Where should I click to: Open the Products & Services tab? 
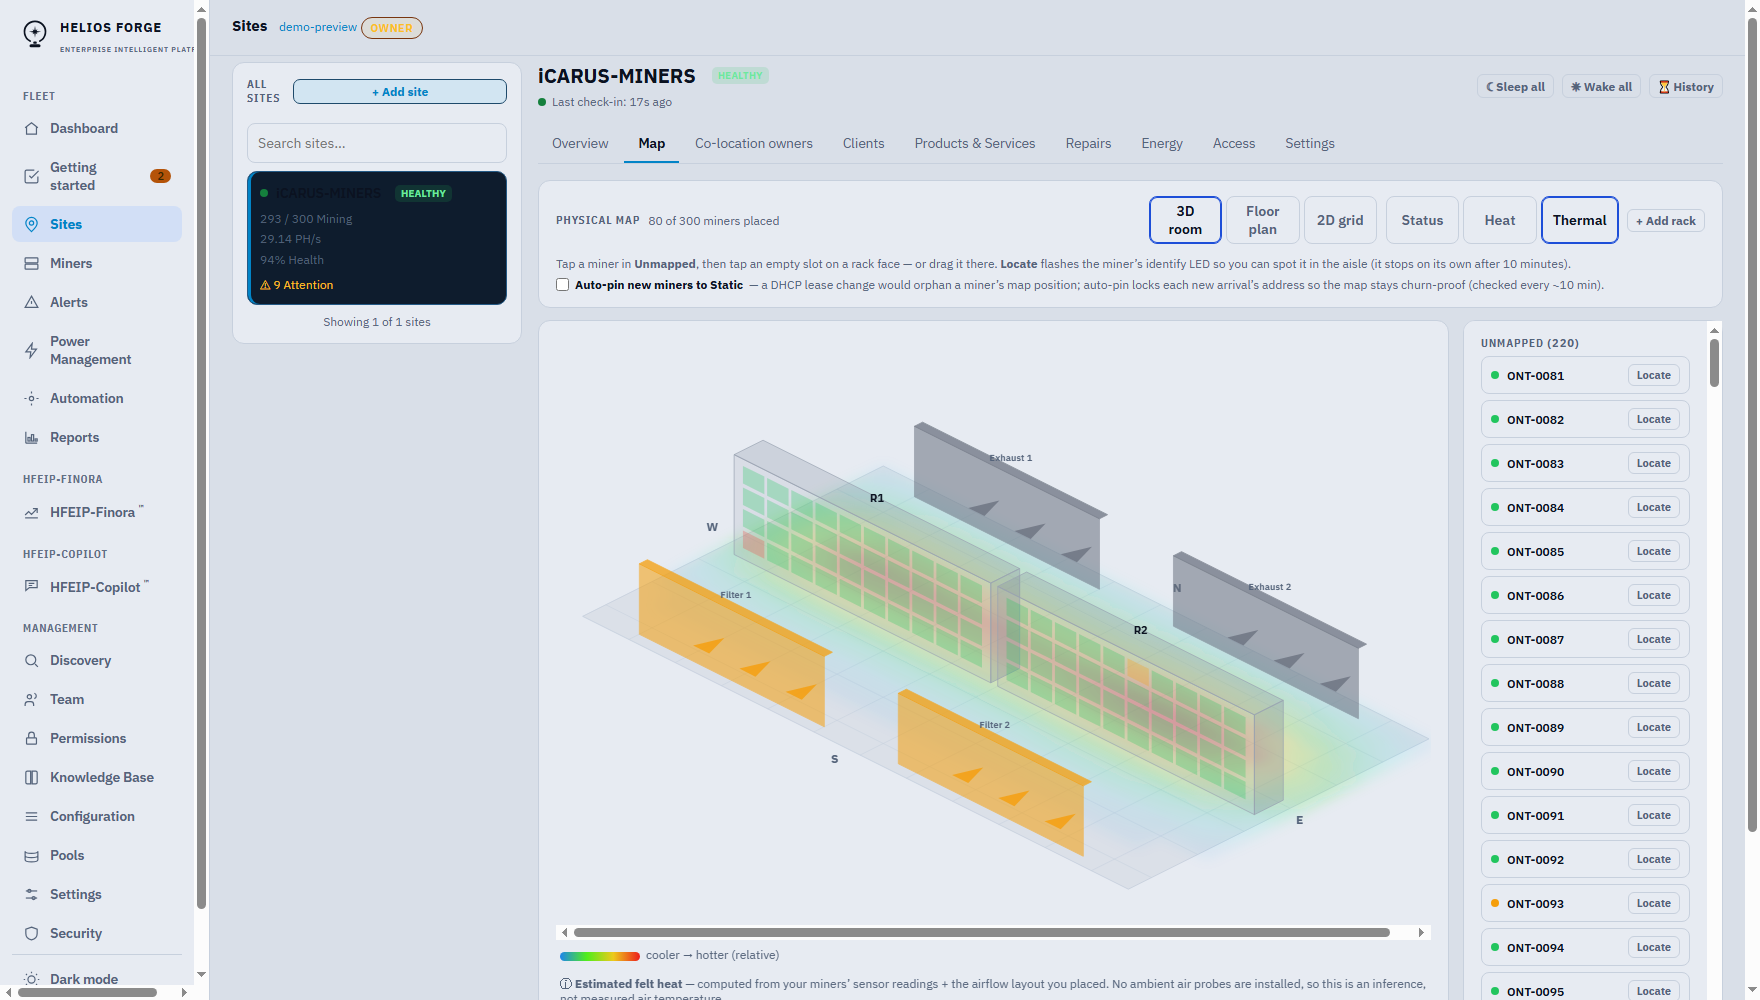pyautogui.click(x=975, y=144)
